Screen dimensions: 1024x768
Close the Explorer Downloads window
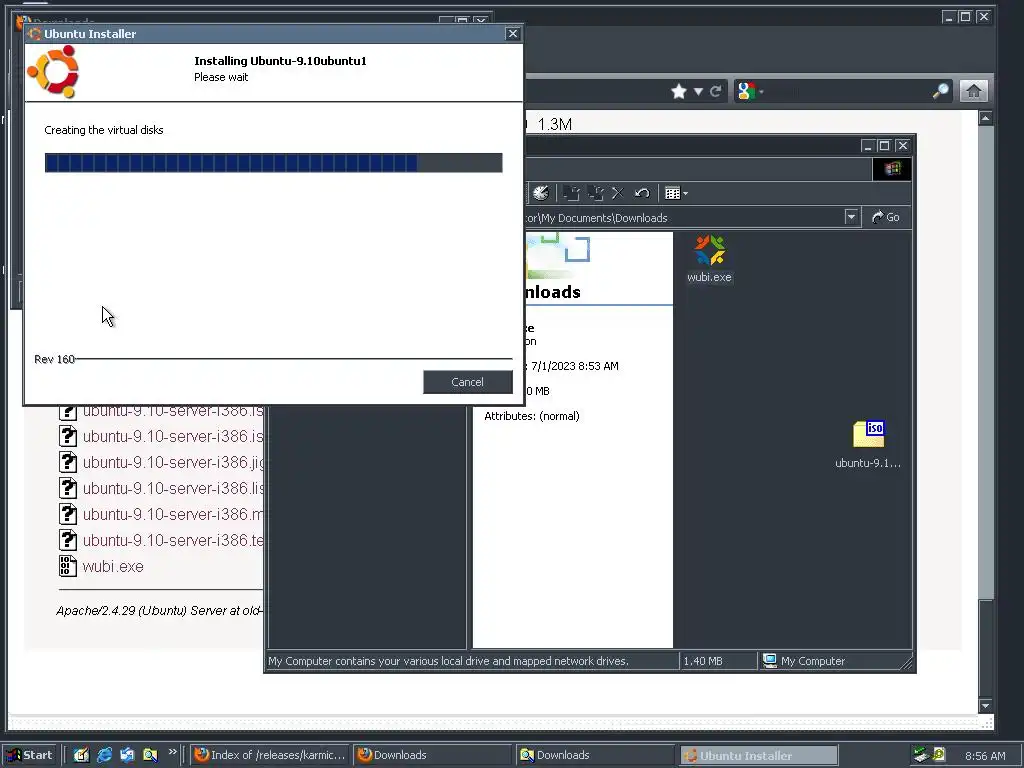902,146
